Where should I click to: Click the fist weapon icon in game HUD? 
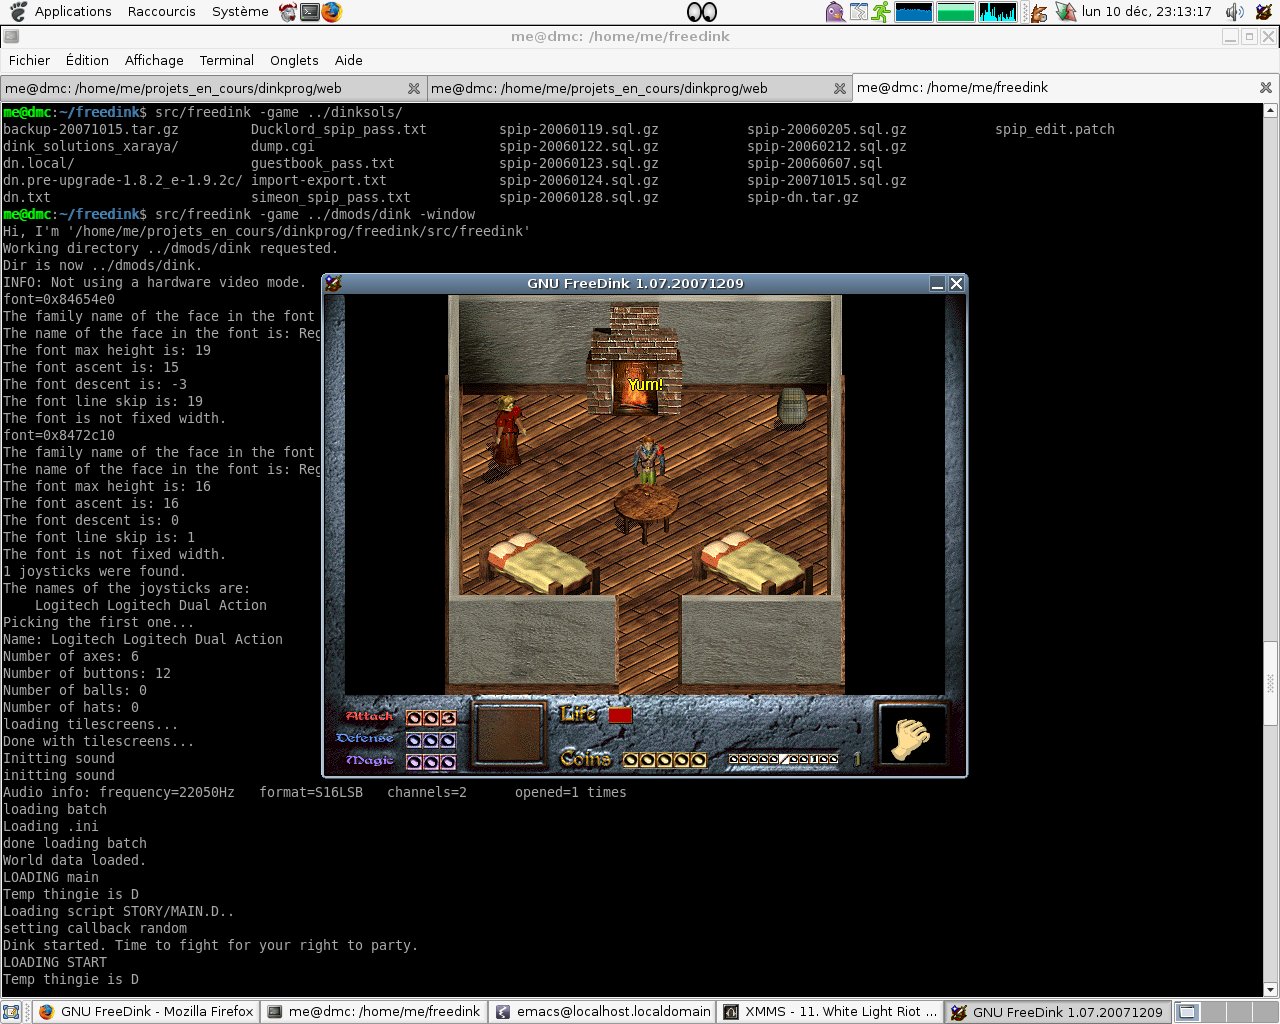(x=911, y=737)
